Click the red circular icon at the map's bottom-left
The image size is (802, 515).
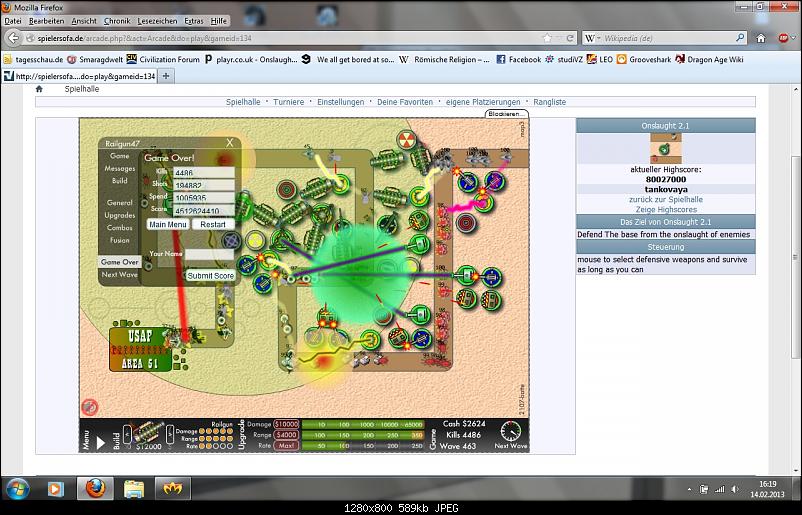pos(90,407)
